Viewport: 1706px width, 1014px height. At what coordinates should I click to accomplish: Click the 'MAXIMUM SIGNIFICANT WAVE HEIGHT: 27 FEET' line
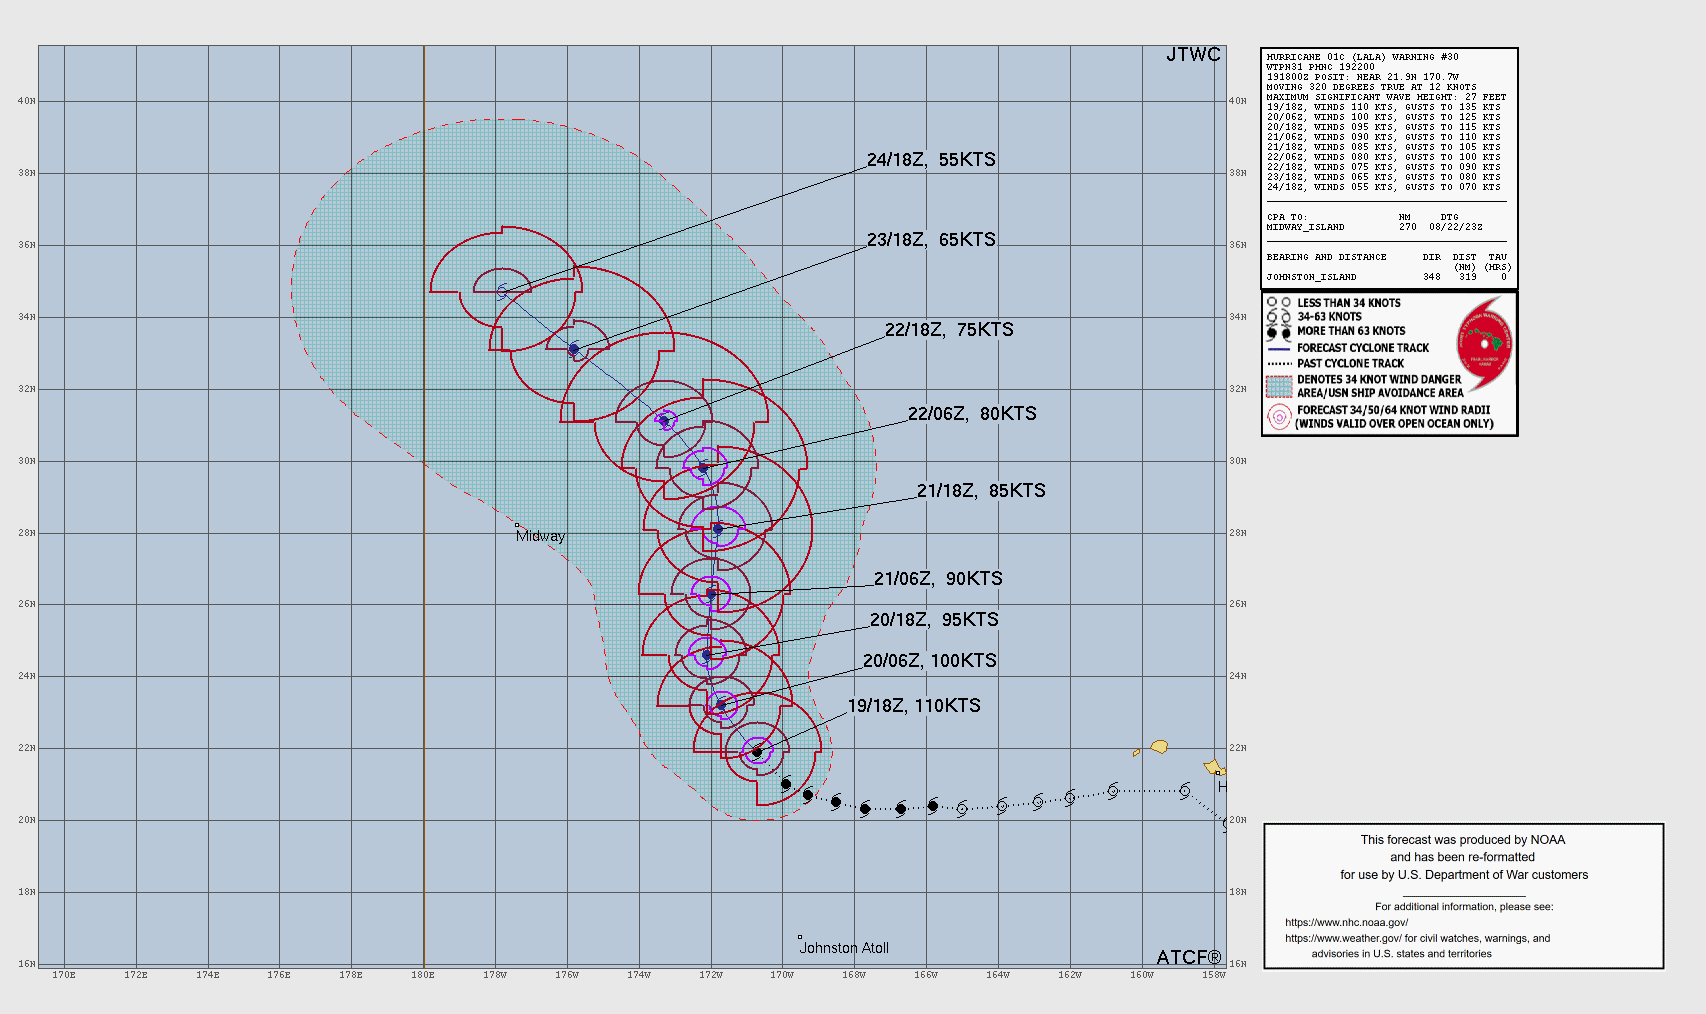[1387, 97]
